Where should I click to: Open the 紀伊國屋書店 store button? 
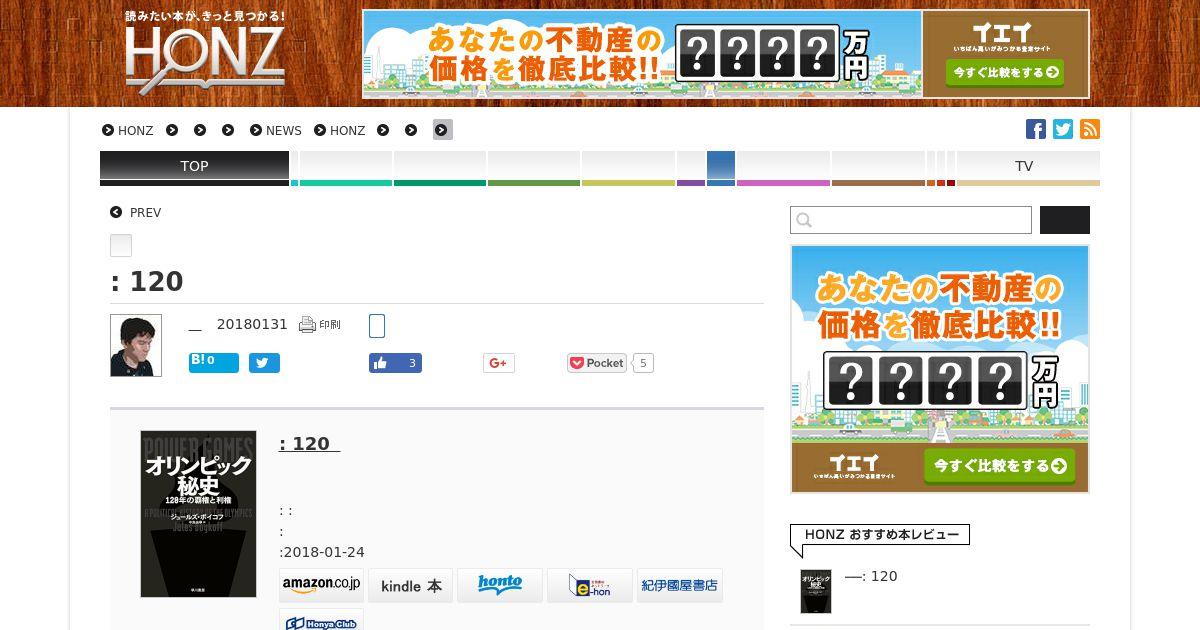[x=680, y=585]
